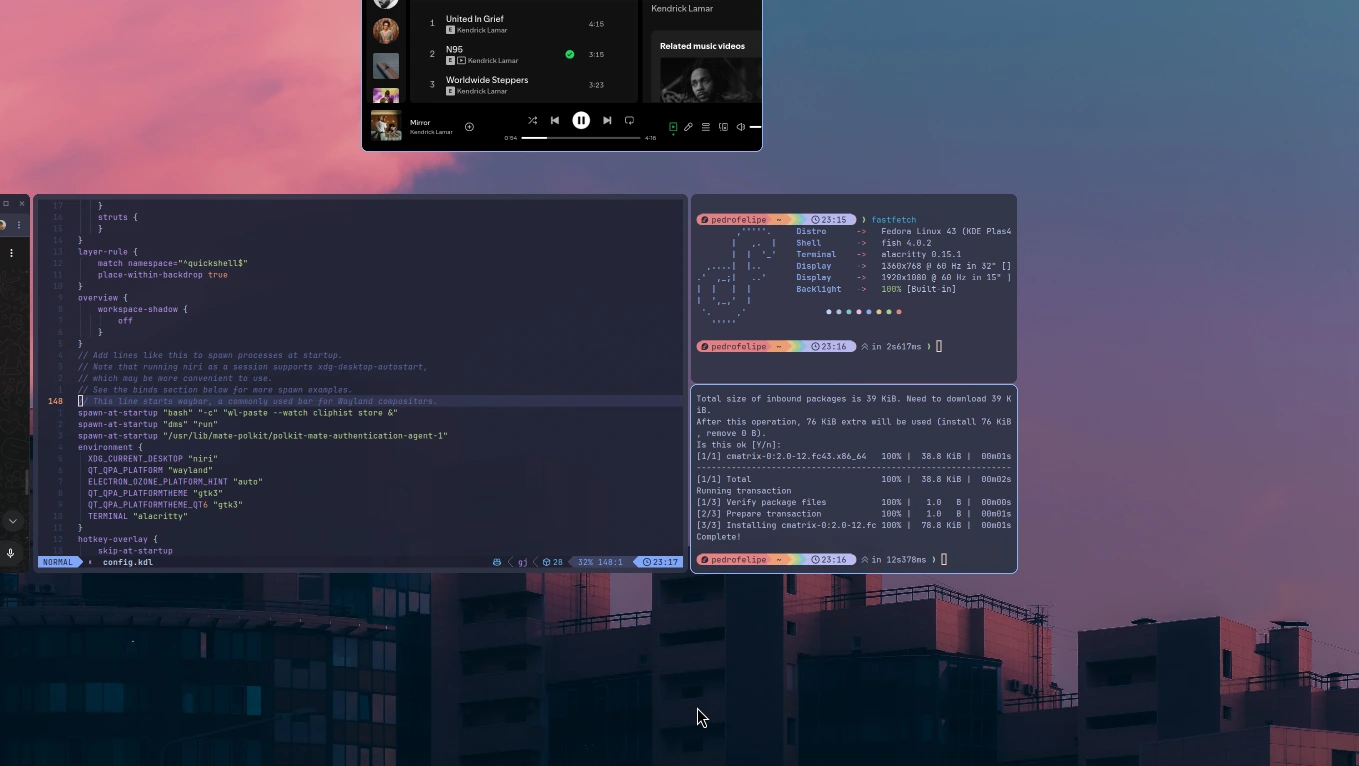The width and height of the screenshot is (1359, 766).
Task: Open the play queue
Action: click(x=706, y=127)
